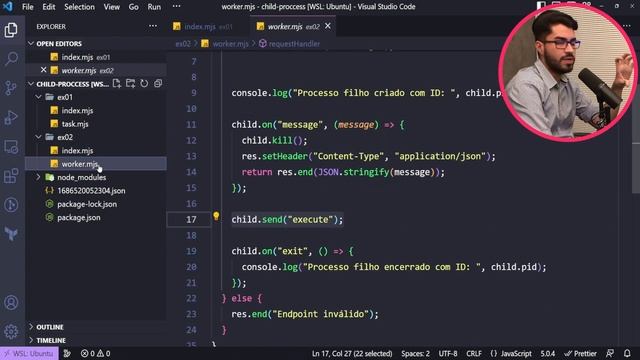The image size is (640, 360).
Task: Open Explorer more actions ellipsis
Action: (x=153, y=26)
